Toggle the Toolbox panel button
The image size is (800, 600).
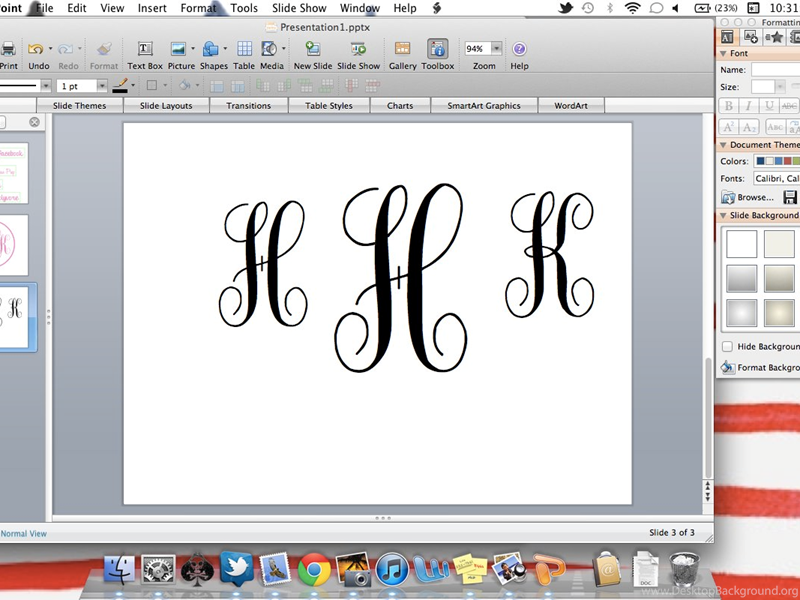(x=437, y=49)
